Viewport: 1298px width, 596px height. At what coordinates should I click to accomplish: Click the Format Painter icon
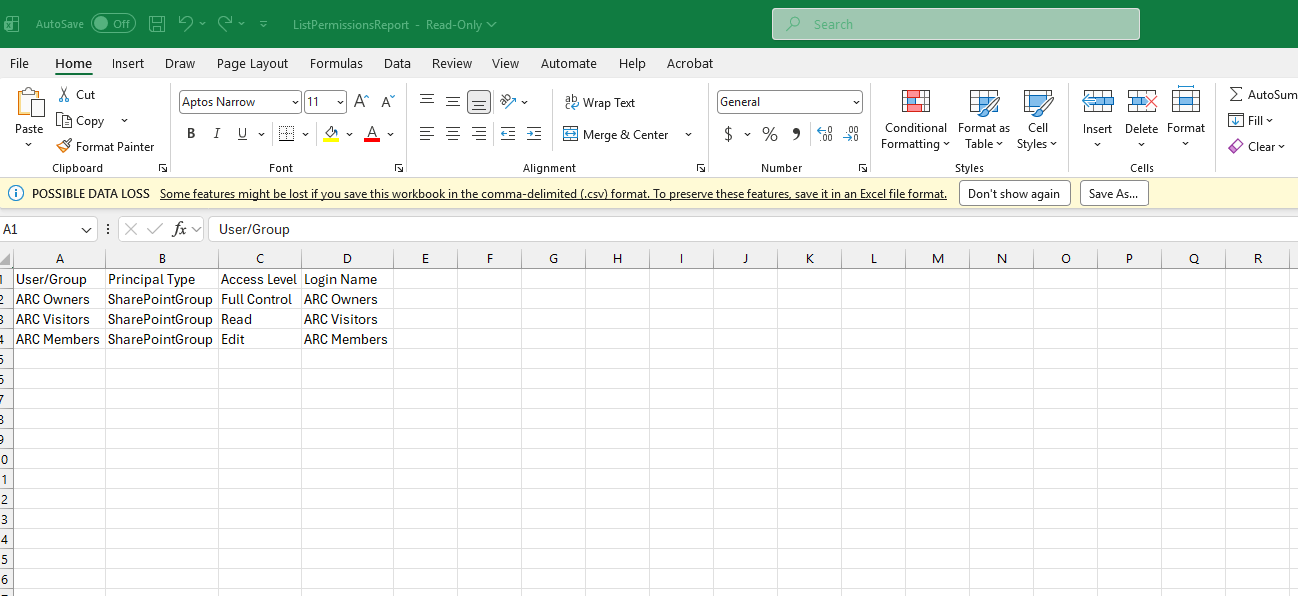(x=64, y=146)
